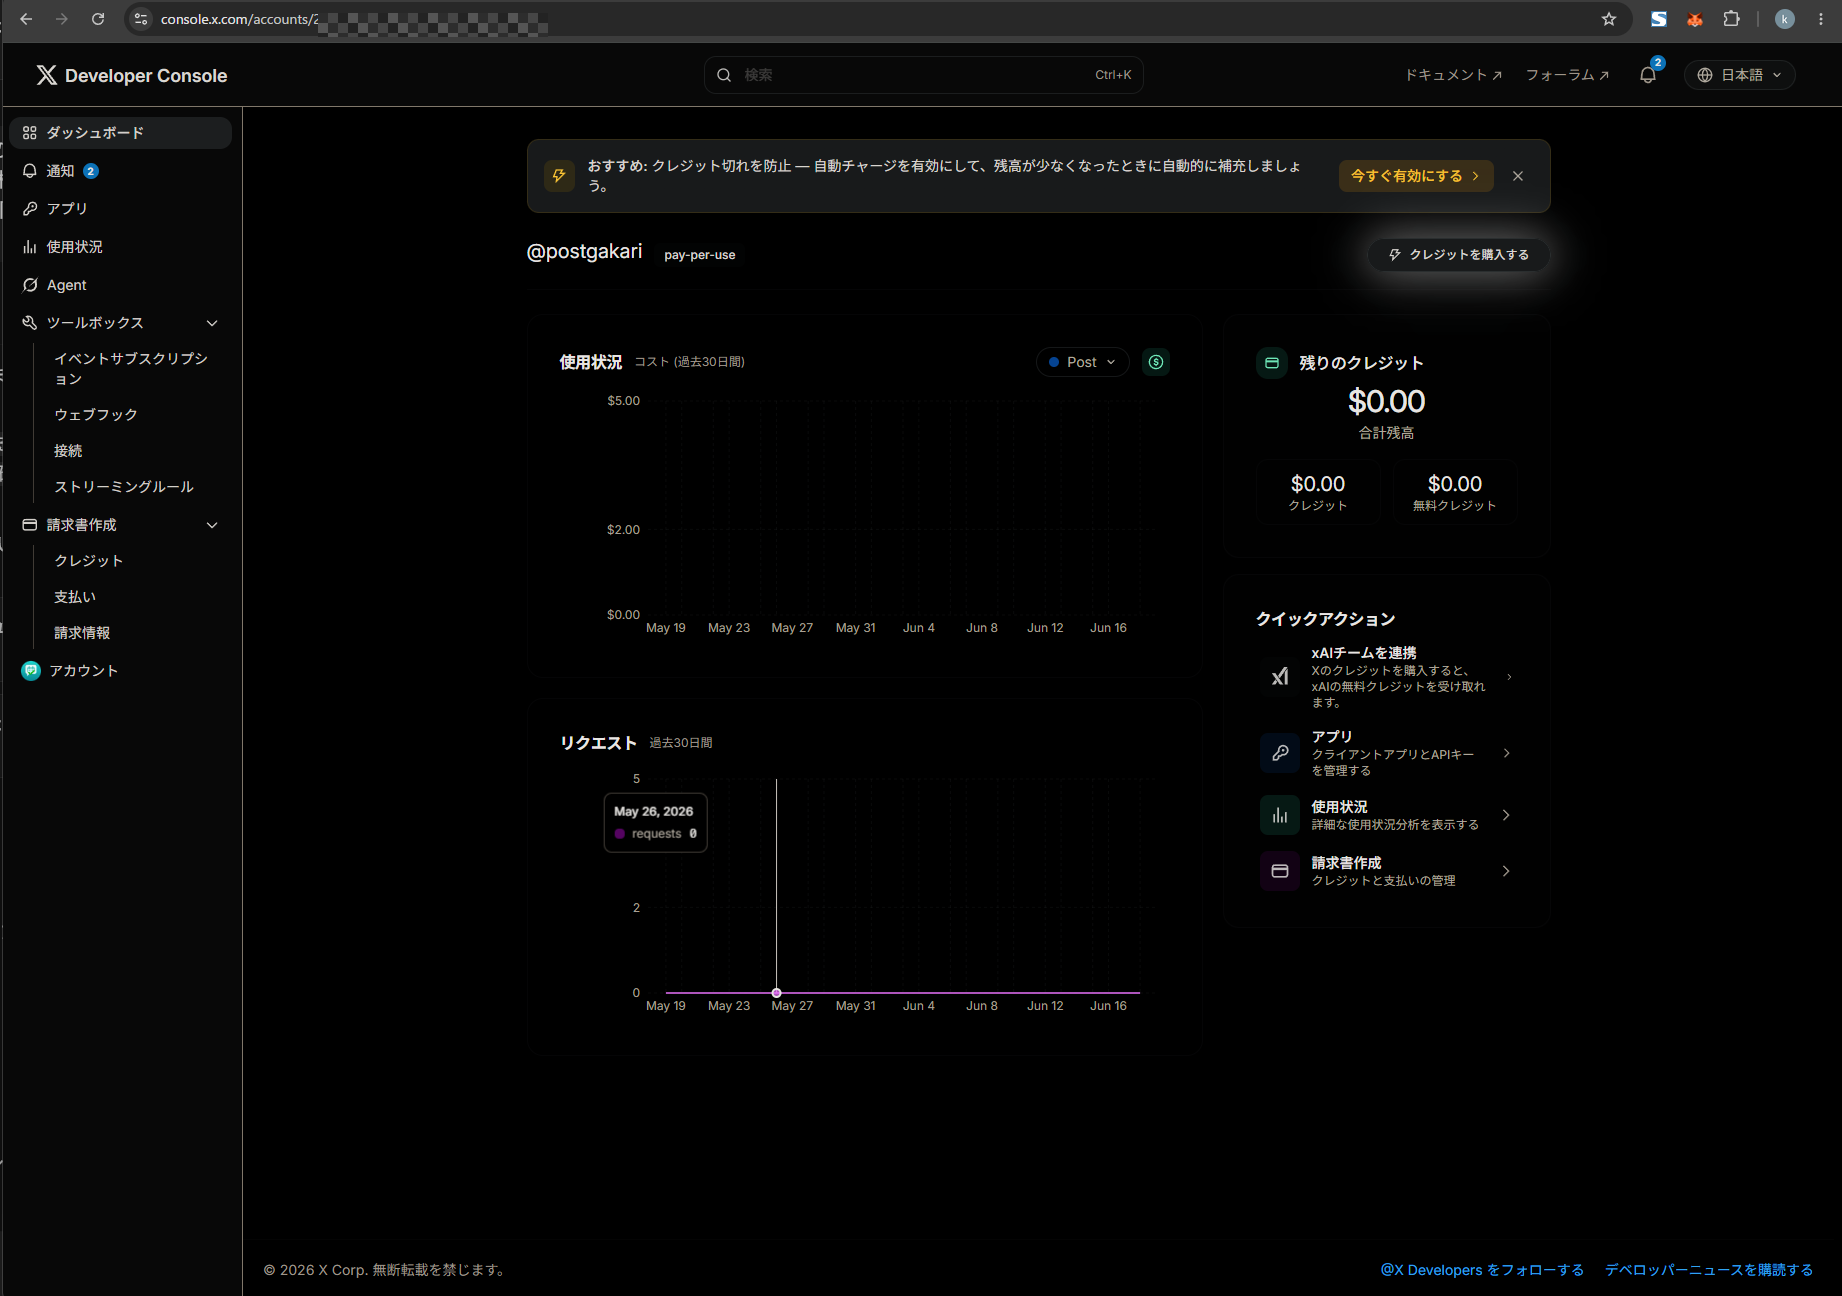Collapse the 請求書作成 sidebar section
The width and height of the screenshot is (1842, 1296).
click(x=212, y=525)
